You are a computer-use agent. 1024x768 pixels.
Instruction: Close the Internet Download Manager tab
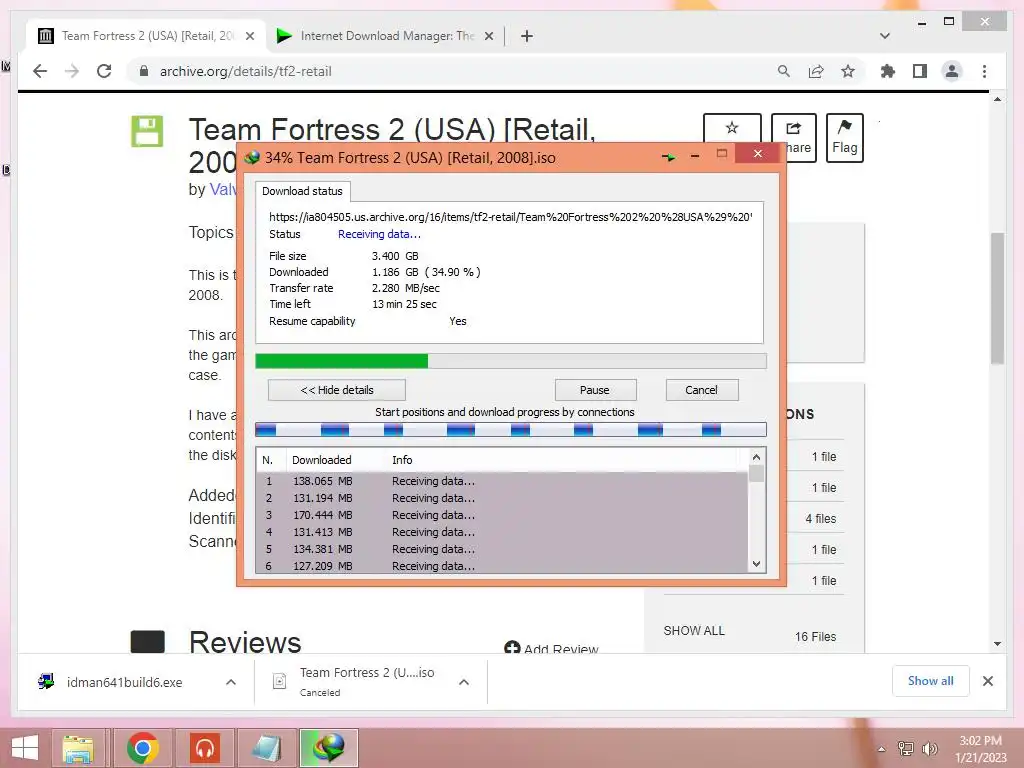pyautogui.click(x=488, y=37)
